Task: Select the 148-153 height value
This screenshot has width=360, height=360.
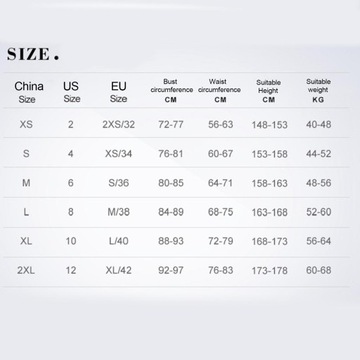Action: pyautogui.click(x=269, y=125)
